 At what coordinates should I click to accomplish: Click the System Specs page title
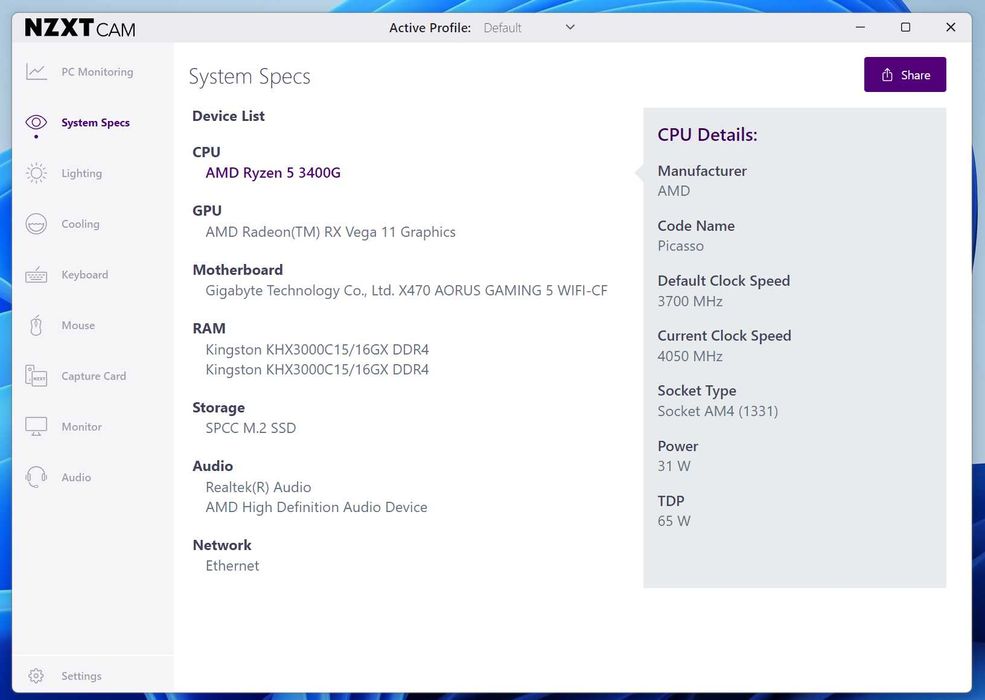249,76
